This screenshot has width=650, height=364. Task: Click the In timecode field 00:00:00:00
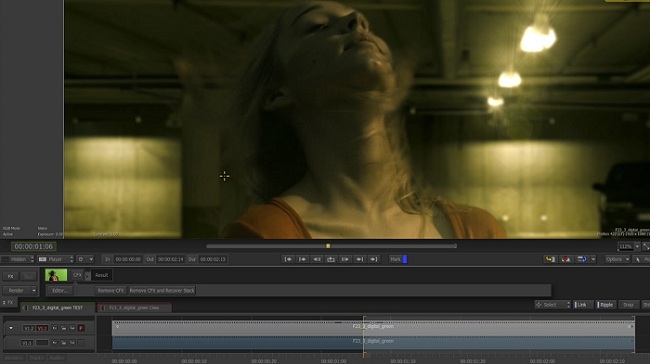click(128, 259)
